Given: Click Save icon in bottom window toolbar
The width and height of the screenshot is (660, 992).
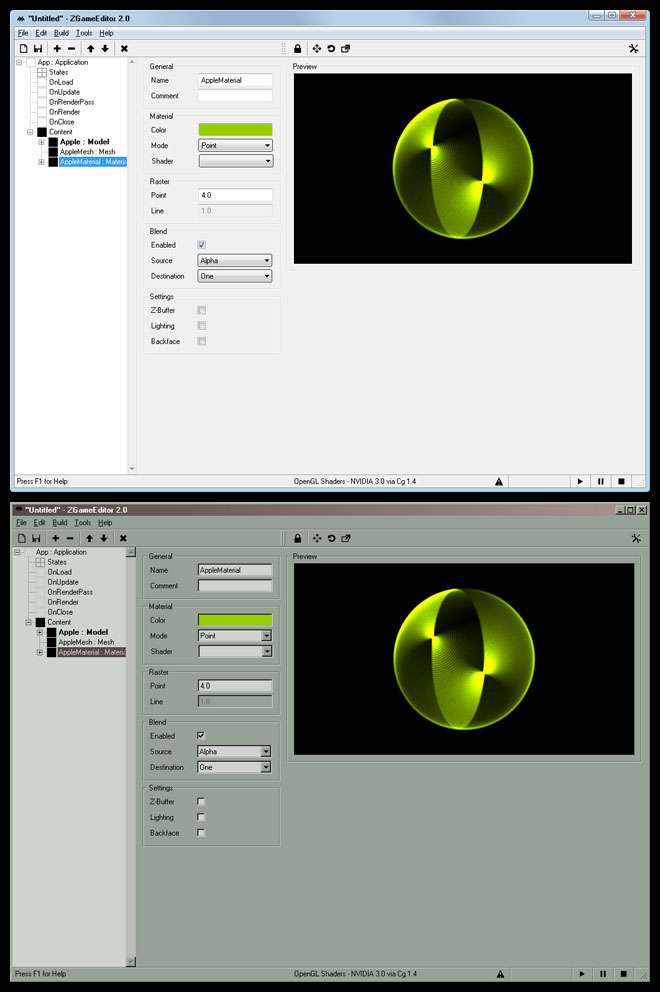Looking at the screenshot, I should (x=37, y=538).
